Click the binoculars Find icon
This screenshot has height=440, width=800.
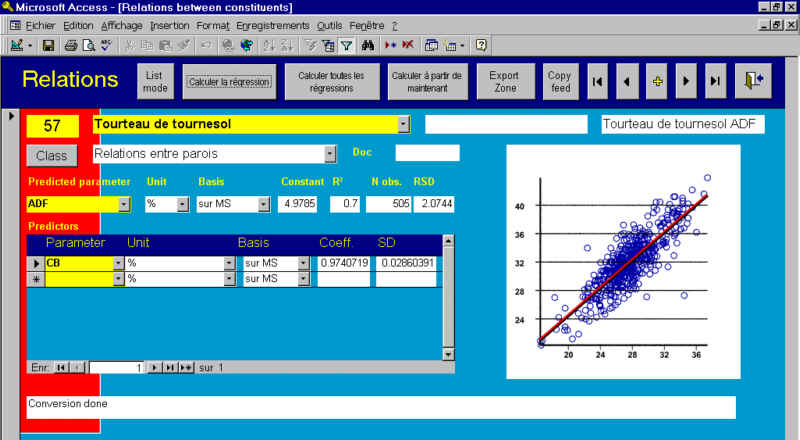pos(368,45)
